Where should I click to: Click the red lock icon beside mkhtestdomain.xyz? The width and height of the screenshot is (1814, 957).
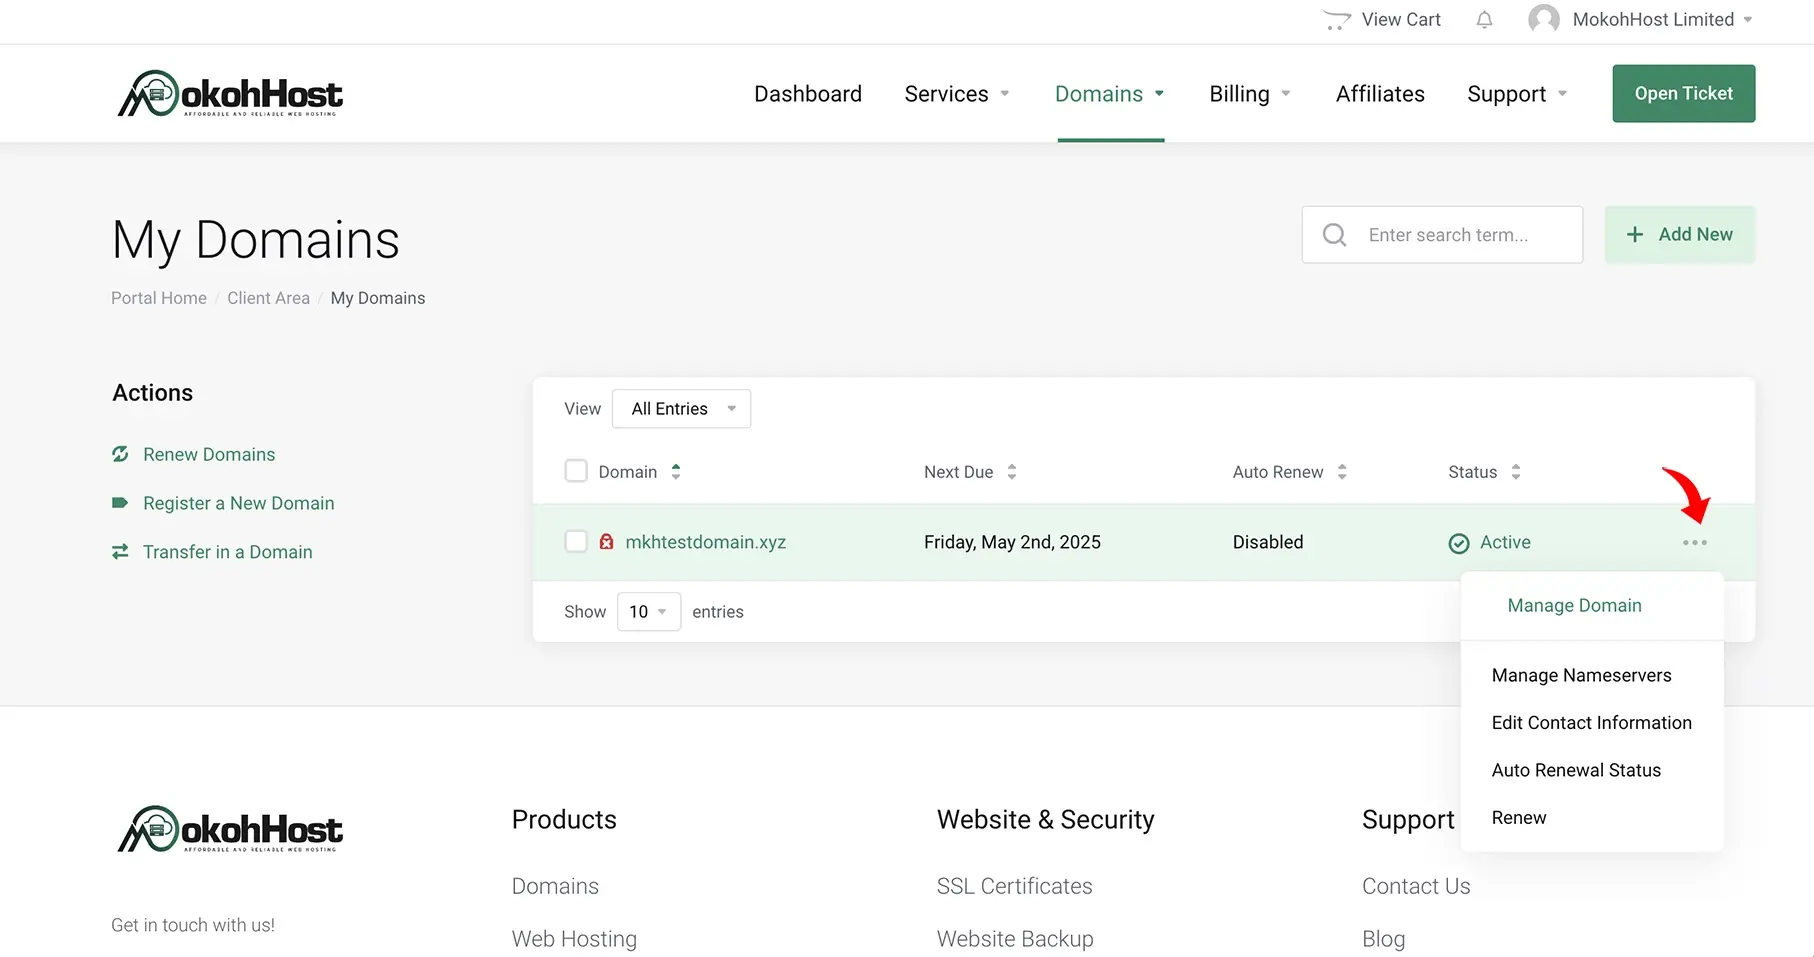coord(606,542)
